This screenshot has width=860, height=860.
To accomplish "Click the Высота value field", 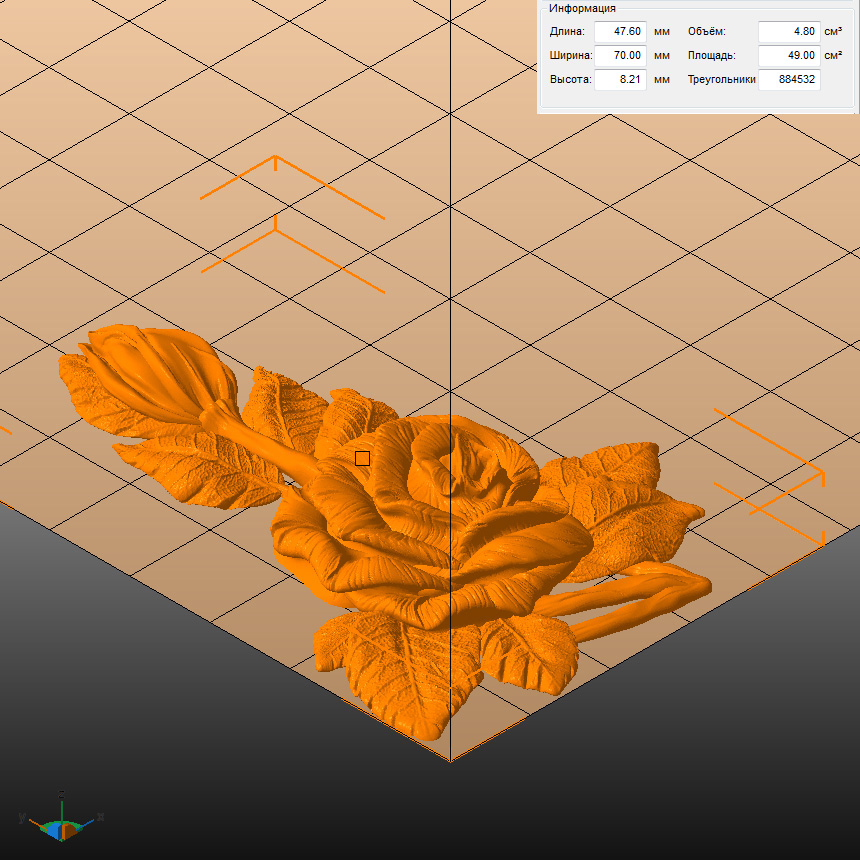I will [619, 80].
